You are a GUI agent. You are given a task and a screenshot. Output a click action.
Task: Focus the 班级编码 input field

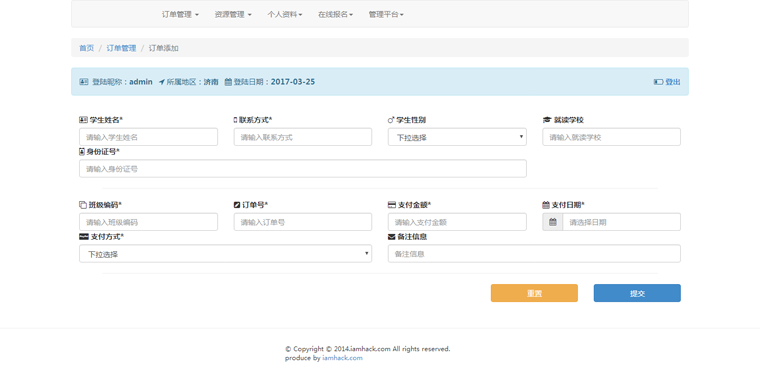point(148,222)
